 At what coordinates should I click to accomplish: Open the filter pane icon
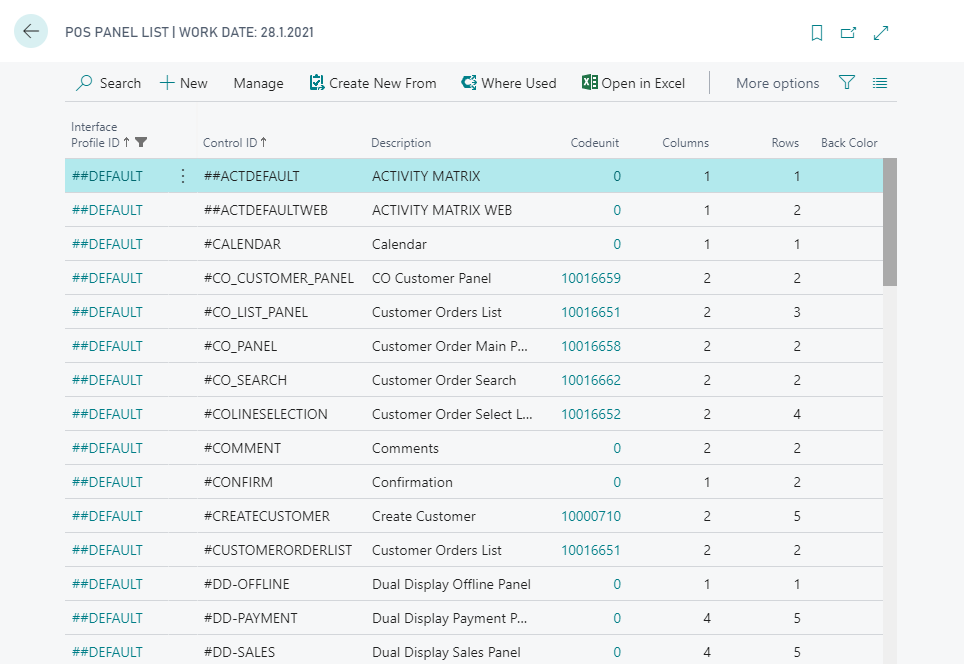pos(847,83)
